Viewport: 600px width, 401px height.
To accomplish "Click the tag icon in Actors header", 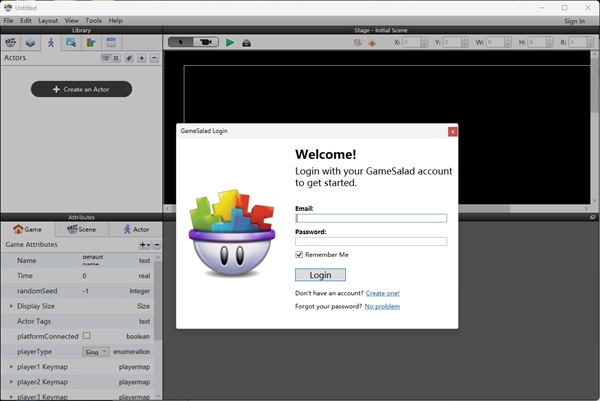I will click(x=129, y=59).
